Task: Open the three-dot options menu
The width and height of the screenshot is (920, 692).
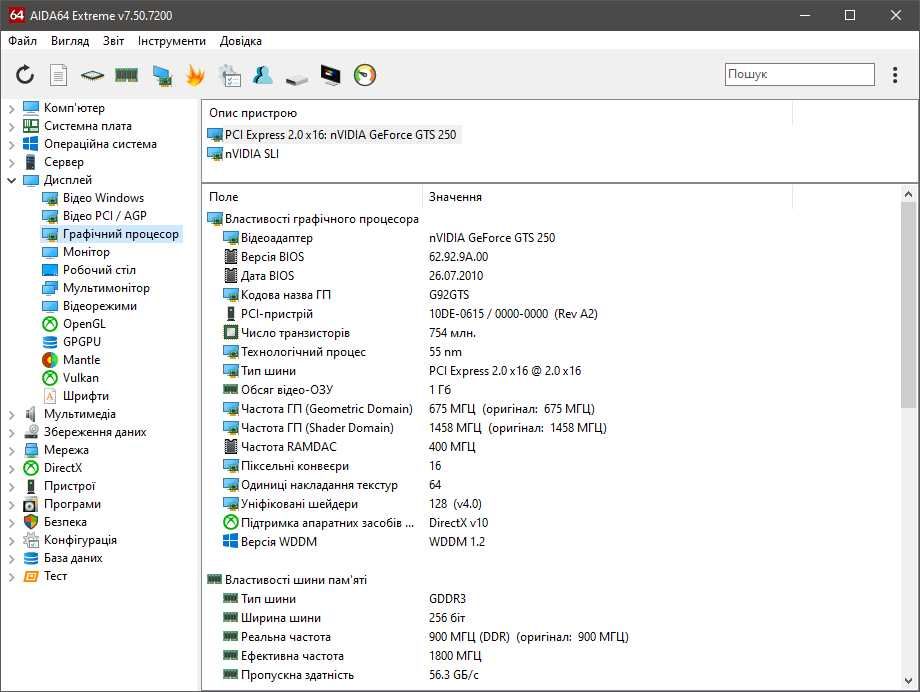Action: coord(895,75)
